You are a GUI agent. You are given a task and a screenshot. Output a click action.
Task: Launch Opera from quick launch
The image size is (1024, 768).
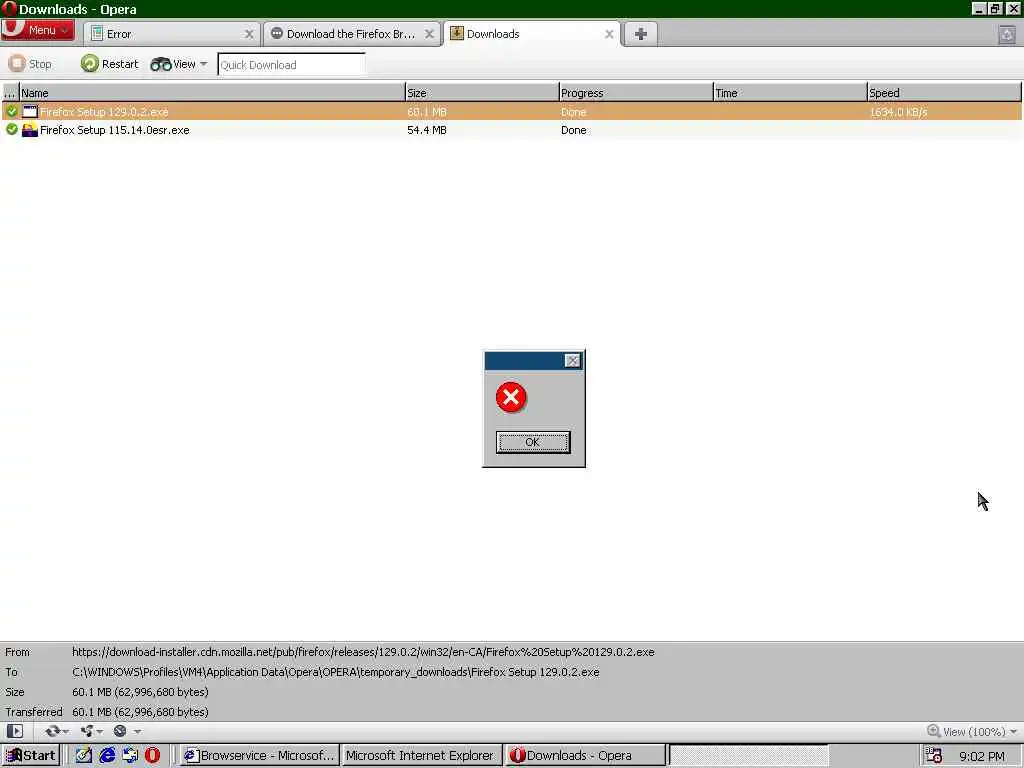point(153,755)
